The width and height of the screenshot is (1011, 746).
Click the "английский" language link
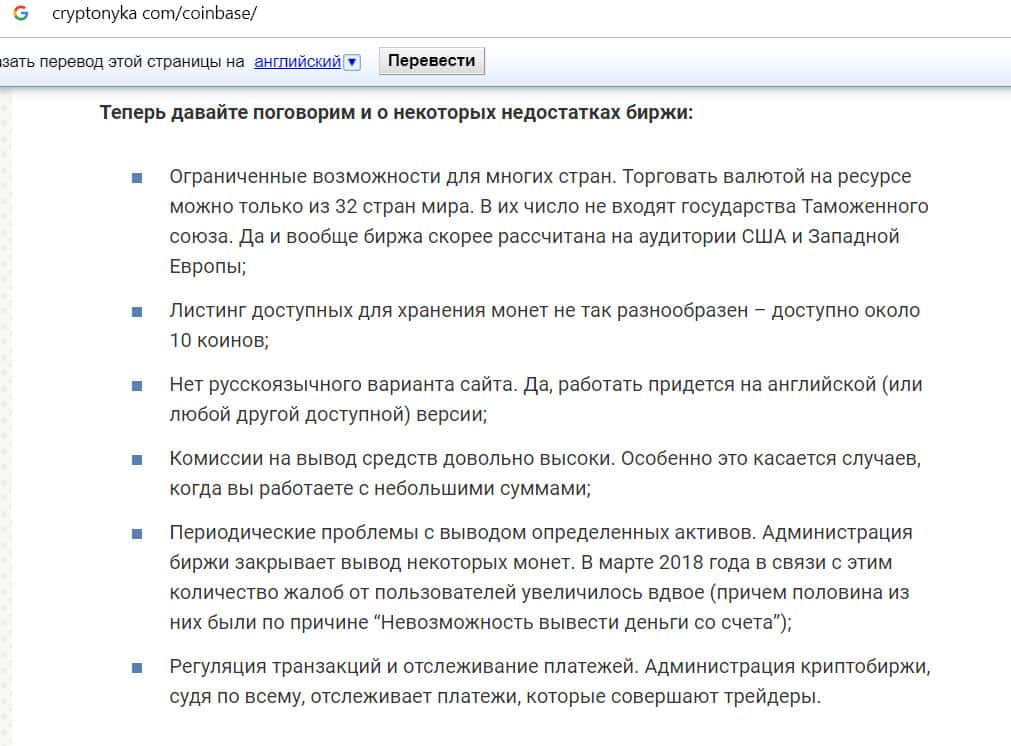[x=298, y=61]
